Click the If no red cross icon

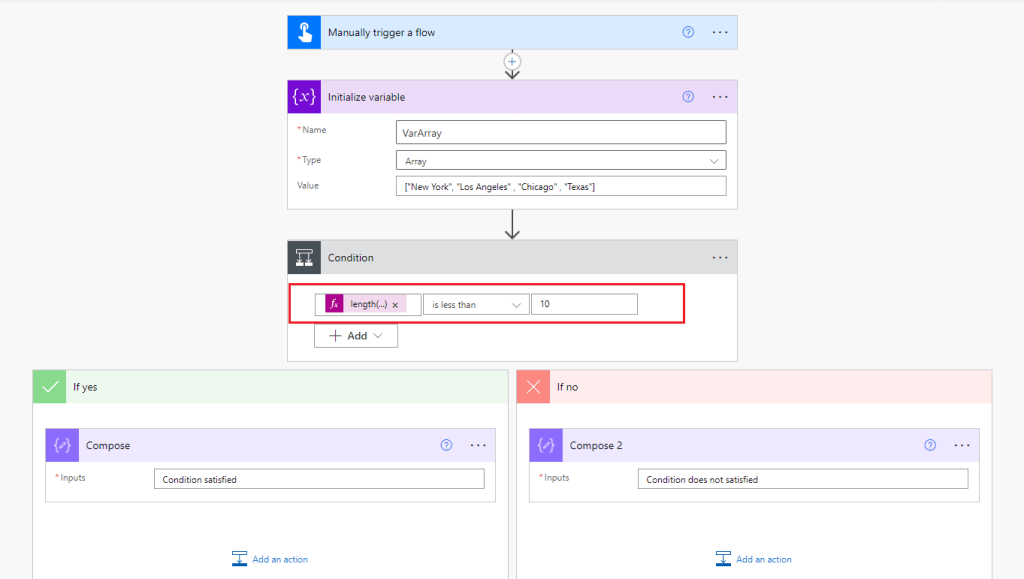click(x=534, y=386)
